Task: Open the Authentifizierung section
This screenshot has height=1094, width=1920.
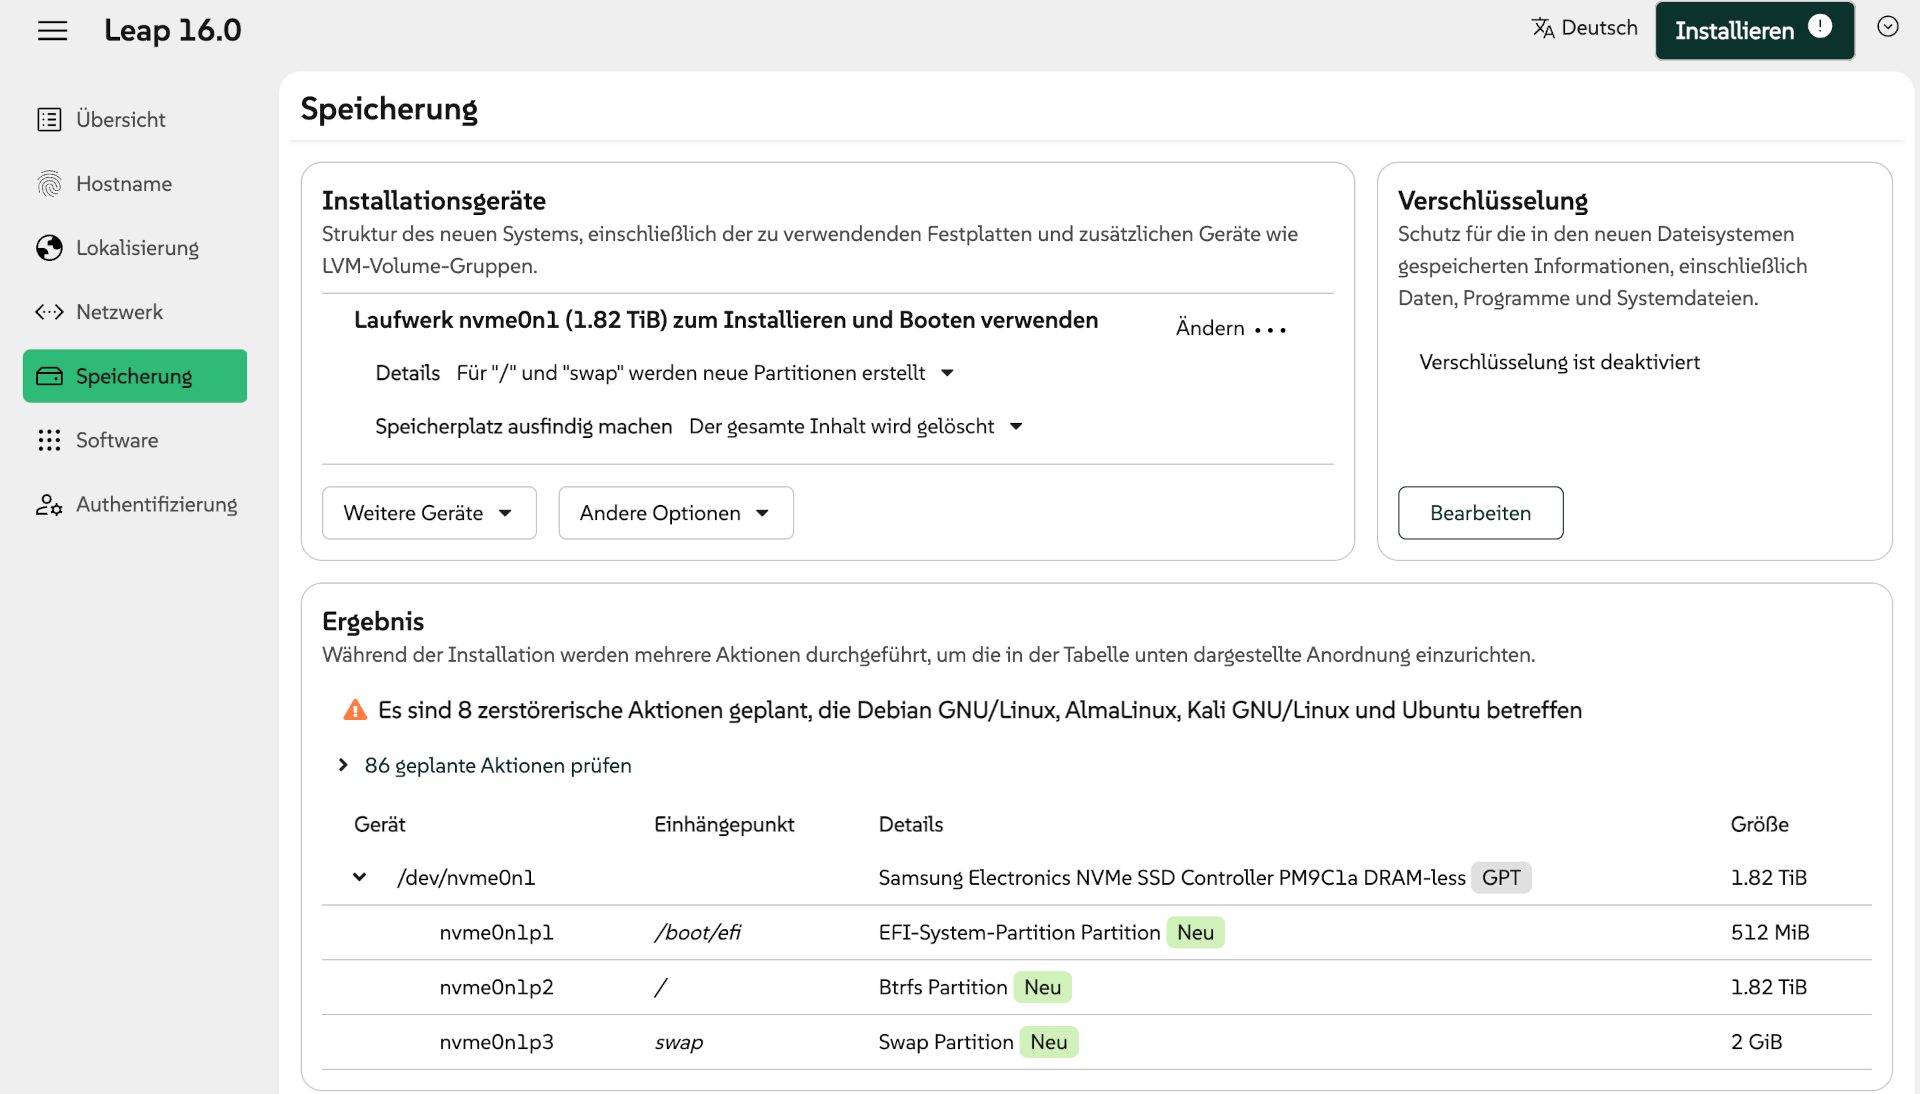Action: coord(156,504)
